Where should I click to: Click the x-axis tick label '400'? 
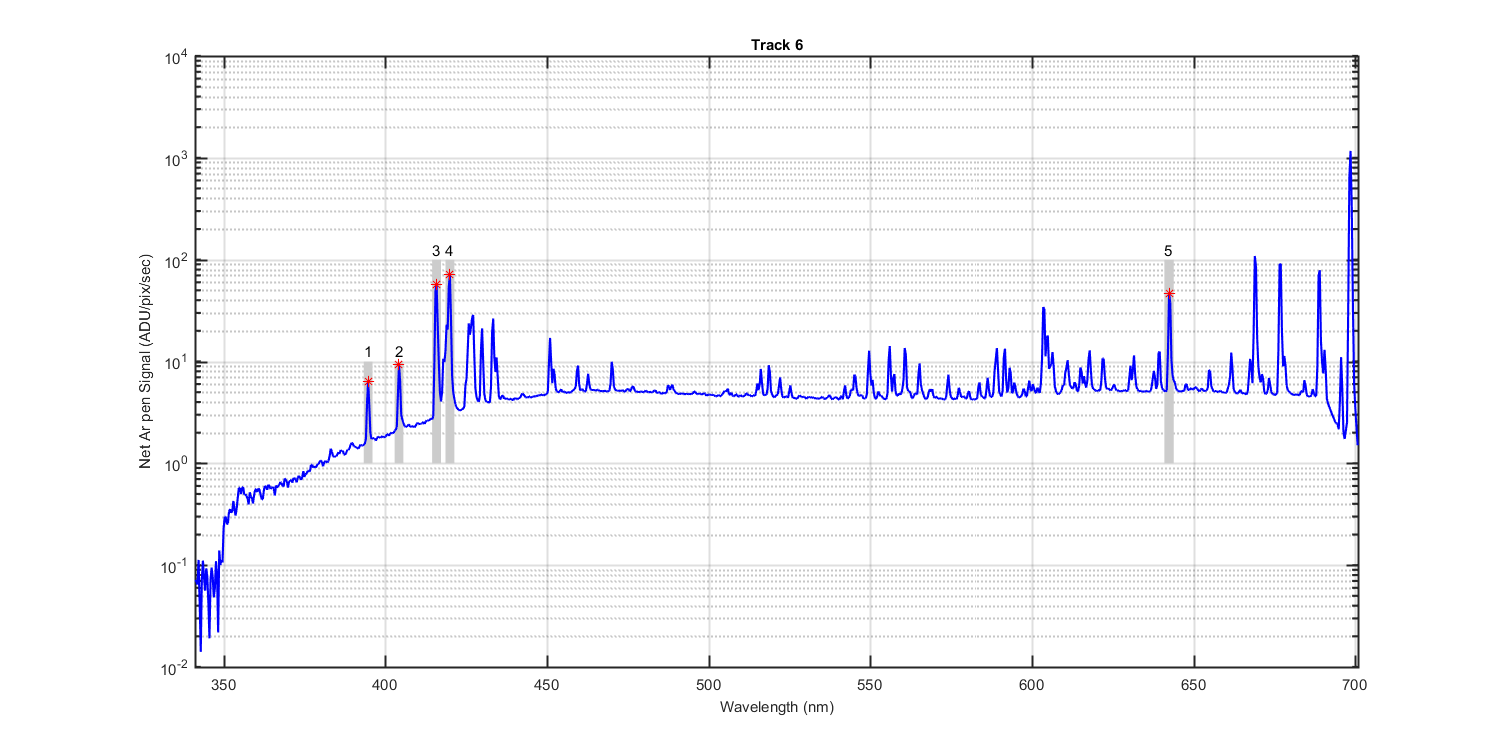click(386, 685)
